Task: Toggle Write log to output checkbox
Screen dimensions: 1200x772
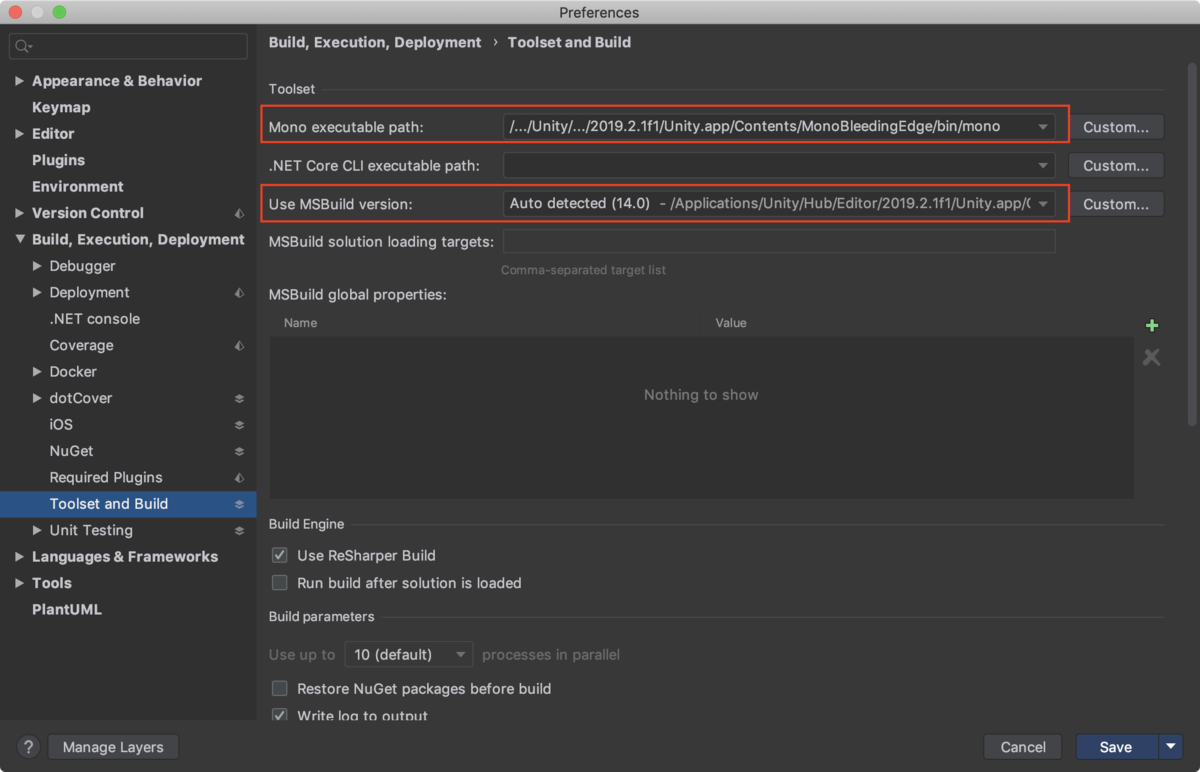Action: point(280,716)
